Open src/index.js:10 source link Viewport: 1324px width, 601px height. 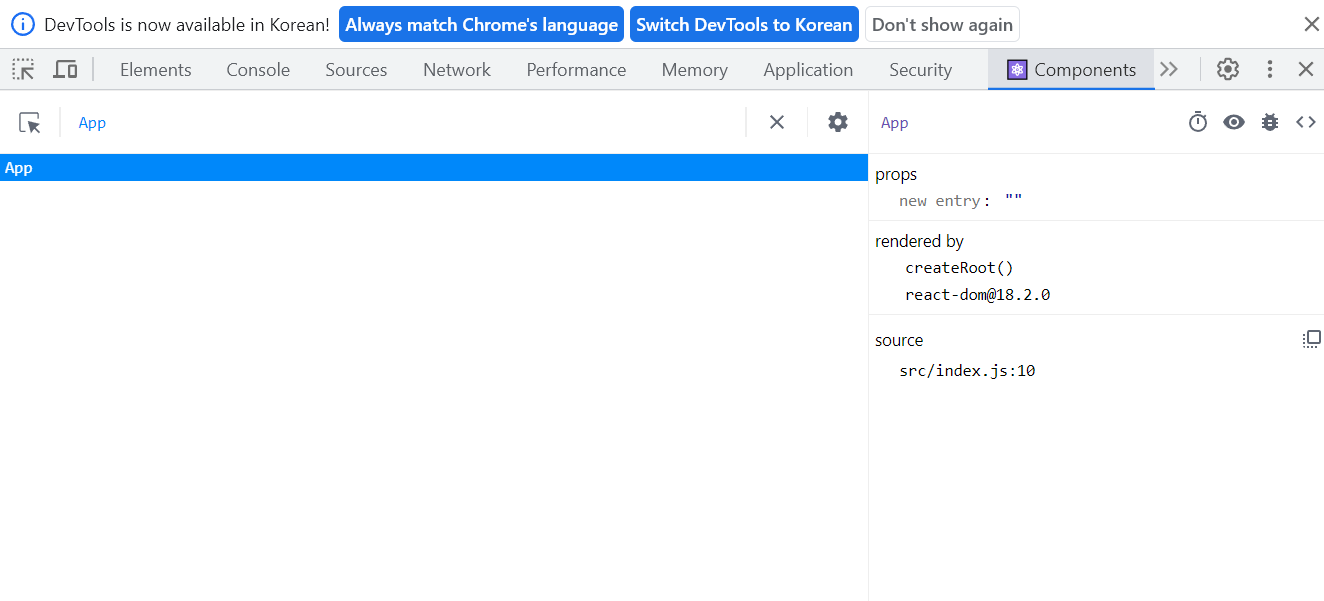click(967, 371)
